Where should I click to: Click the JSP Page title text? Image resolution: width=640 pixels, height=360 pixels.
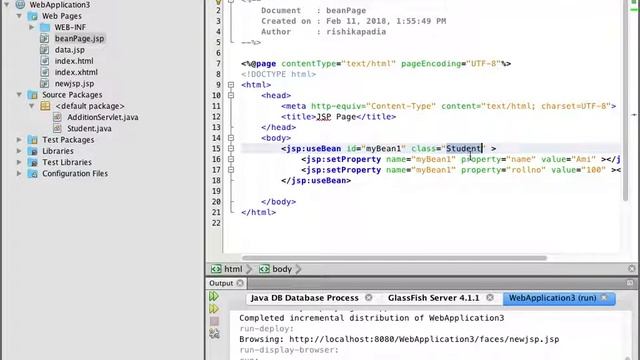[336, 117]
